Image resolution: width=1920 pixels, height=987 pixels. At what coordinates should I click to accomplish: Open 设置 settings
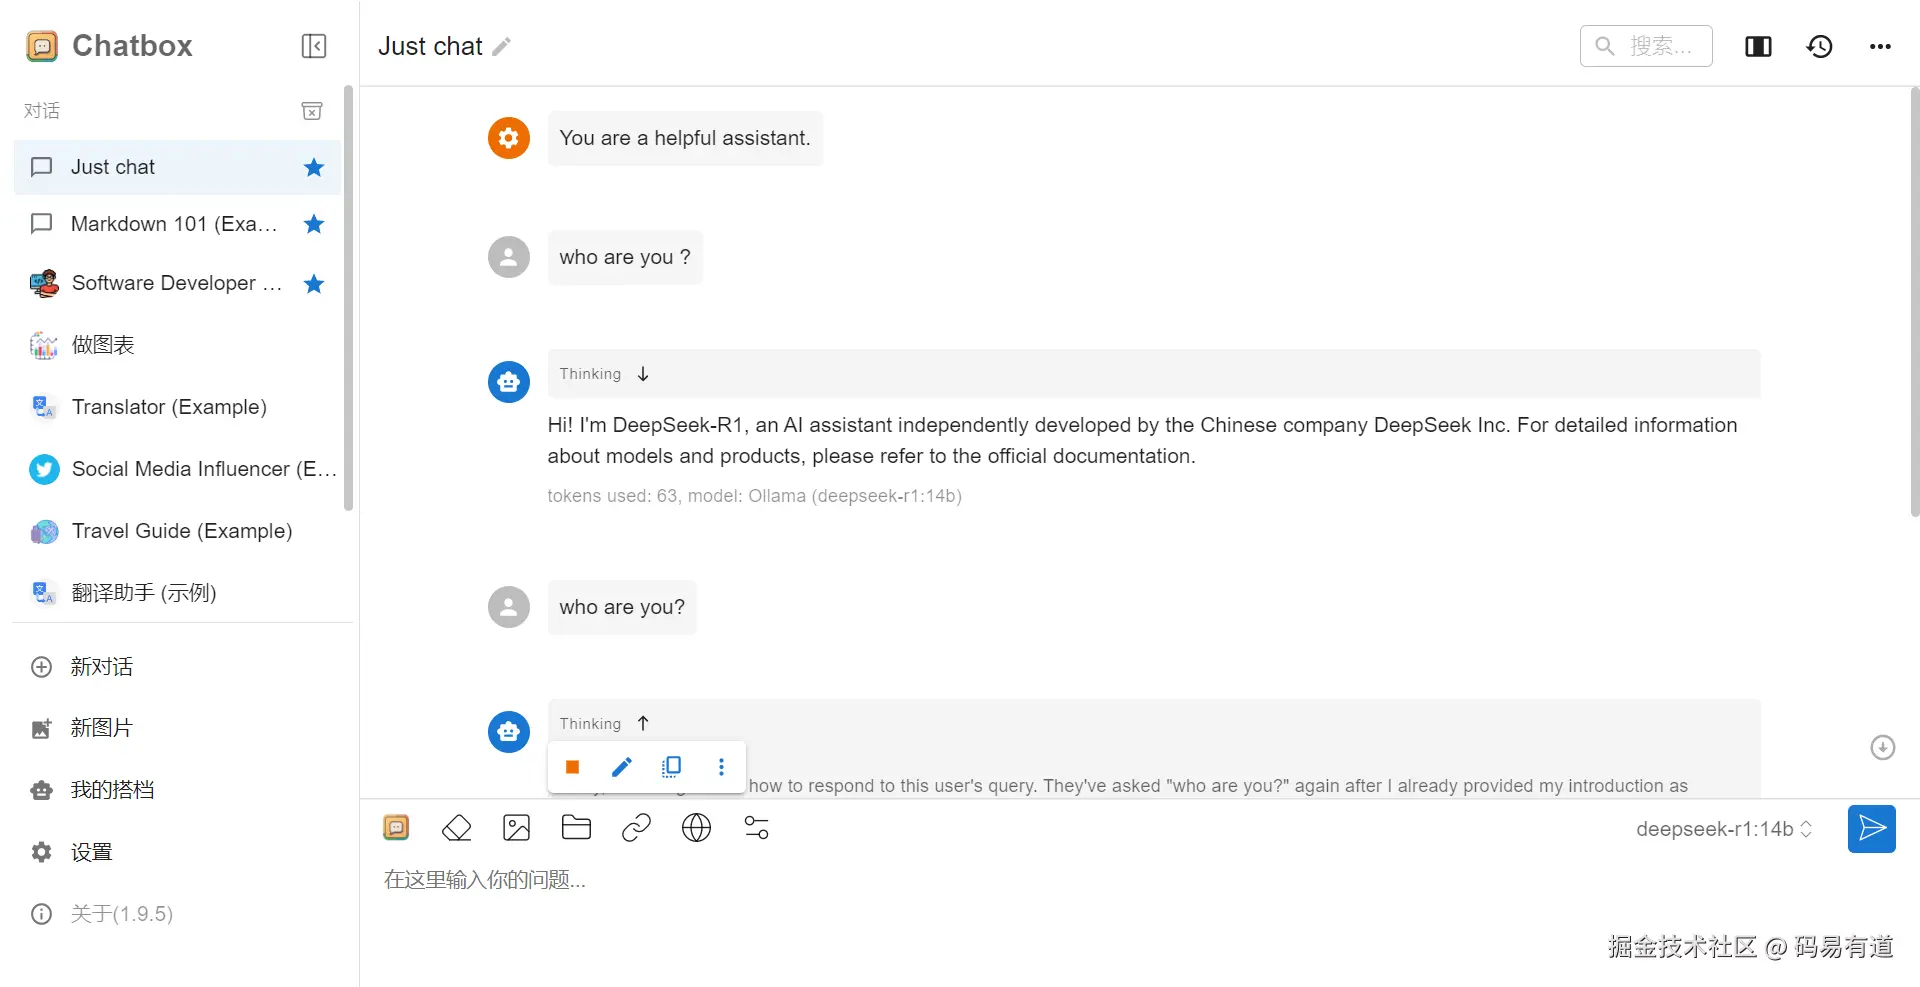91,852
